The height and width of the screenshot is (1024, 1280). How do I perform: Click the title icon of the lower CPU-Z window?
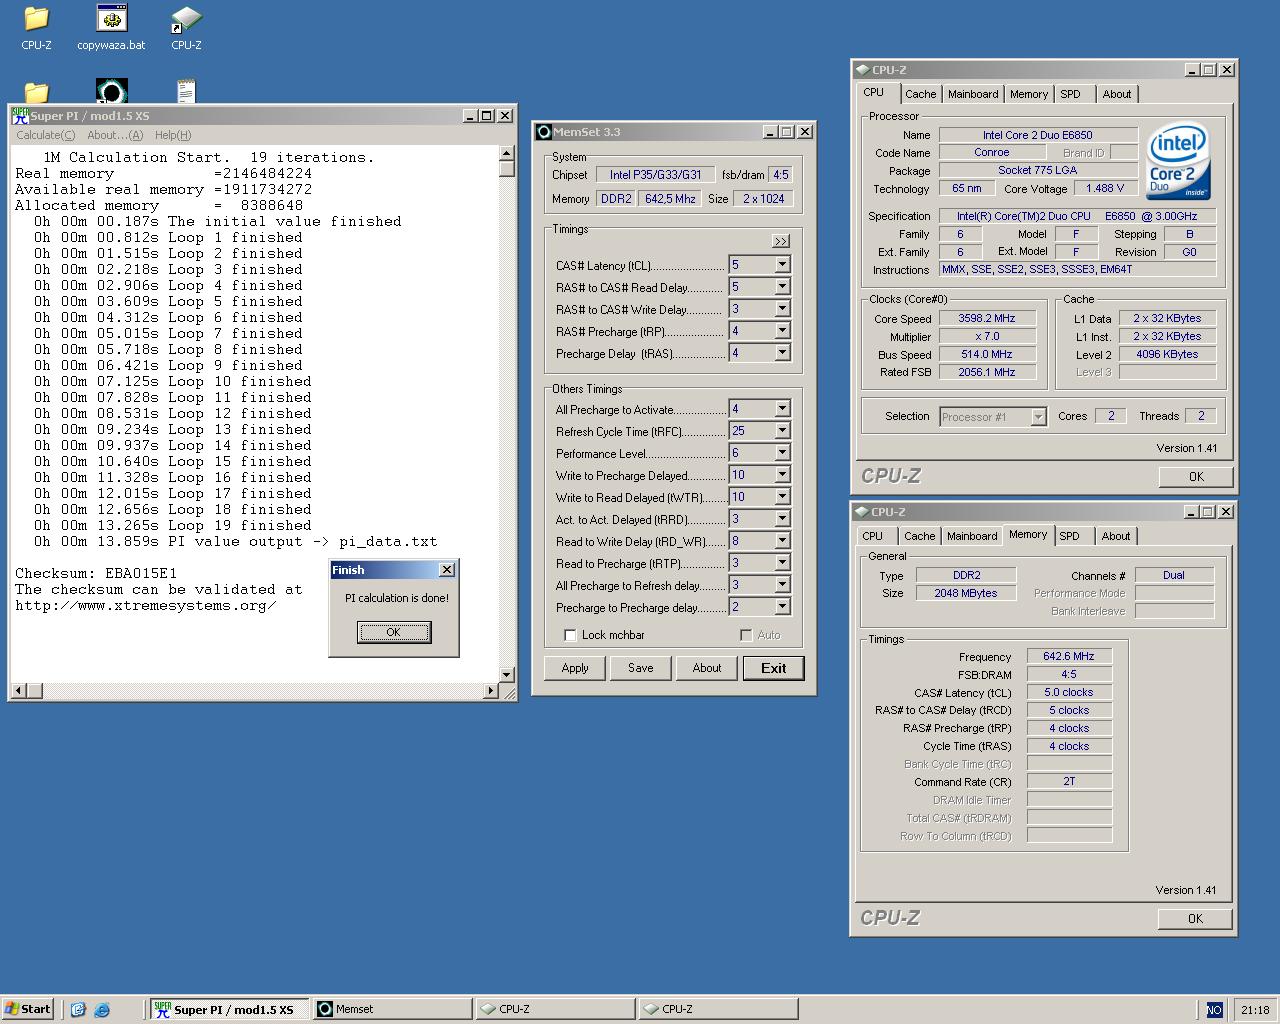[862, 512]
